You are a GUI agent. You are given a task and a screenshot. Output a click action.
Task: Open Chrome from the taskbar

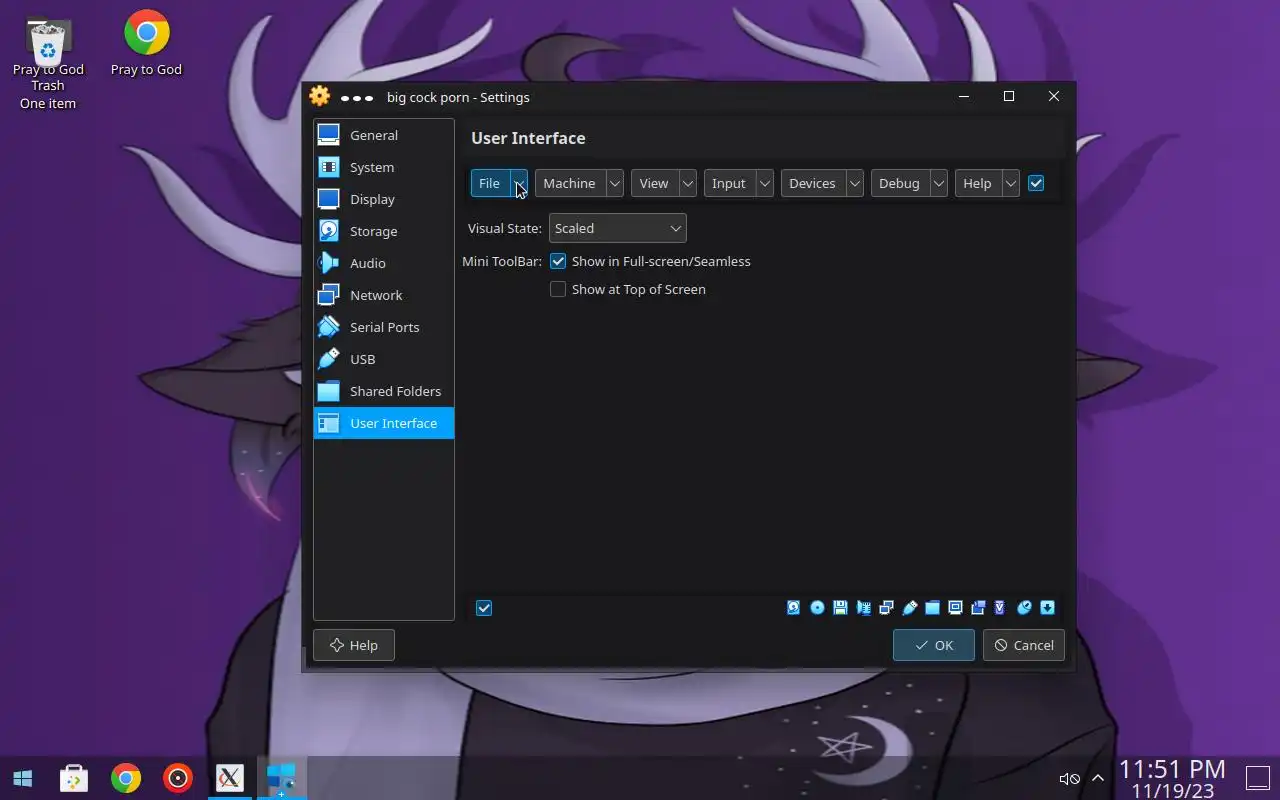coord(126,778)
